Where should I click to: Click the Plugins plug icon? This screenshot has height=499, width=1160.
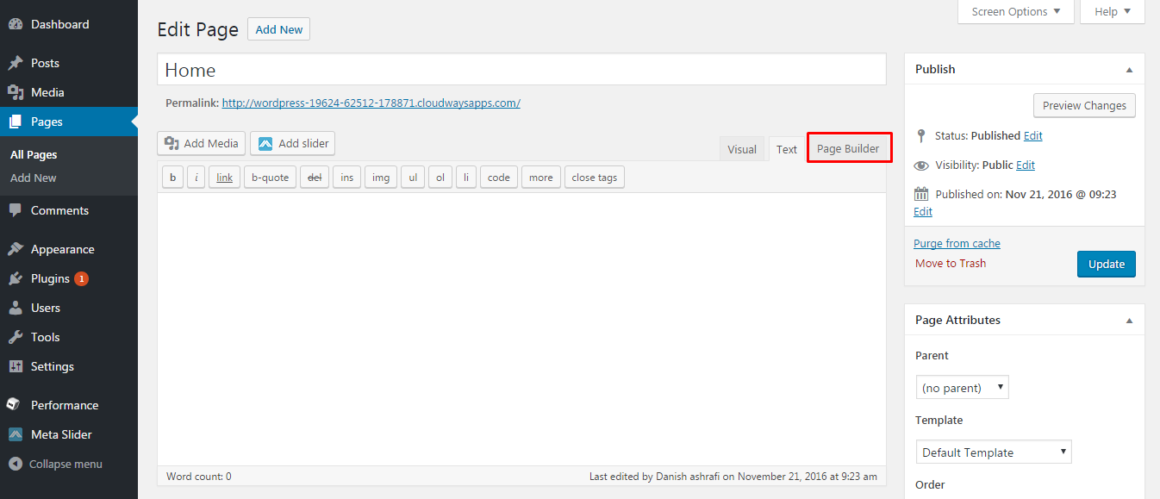point(15,279)
